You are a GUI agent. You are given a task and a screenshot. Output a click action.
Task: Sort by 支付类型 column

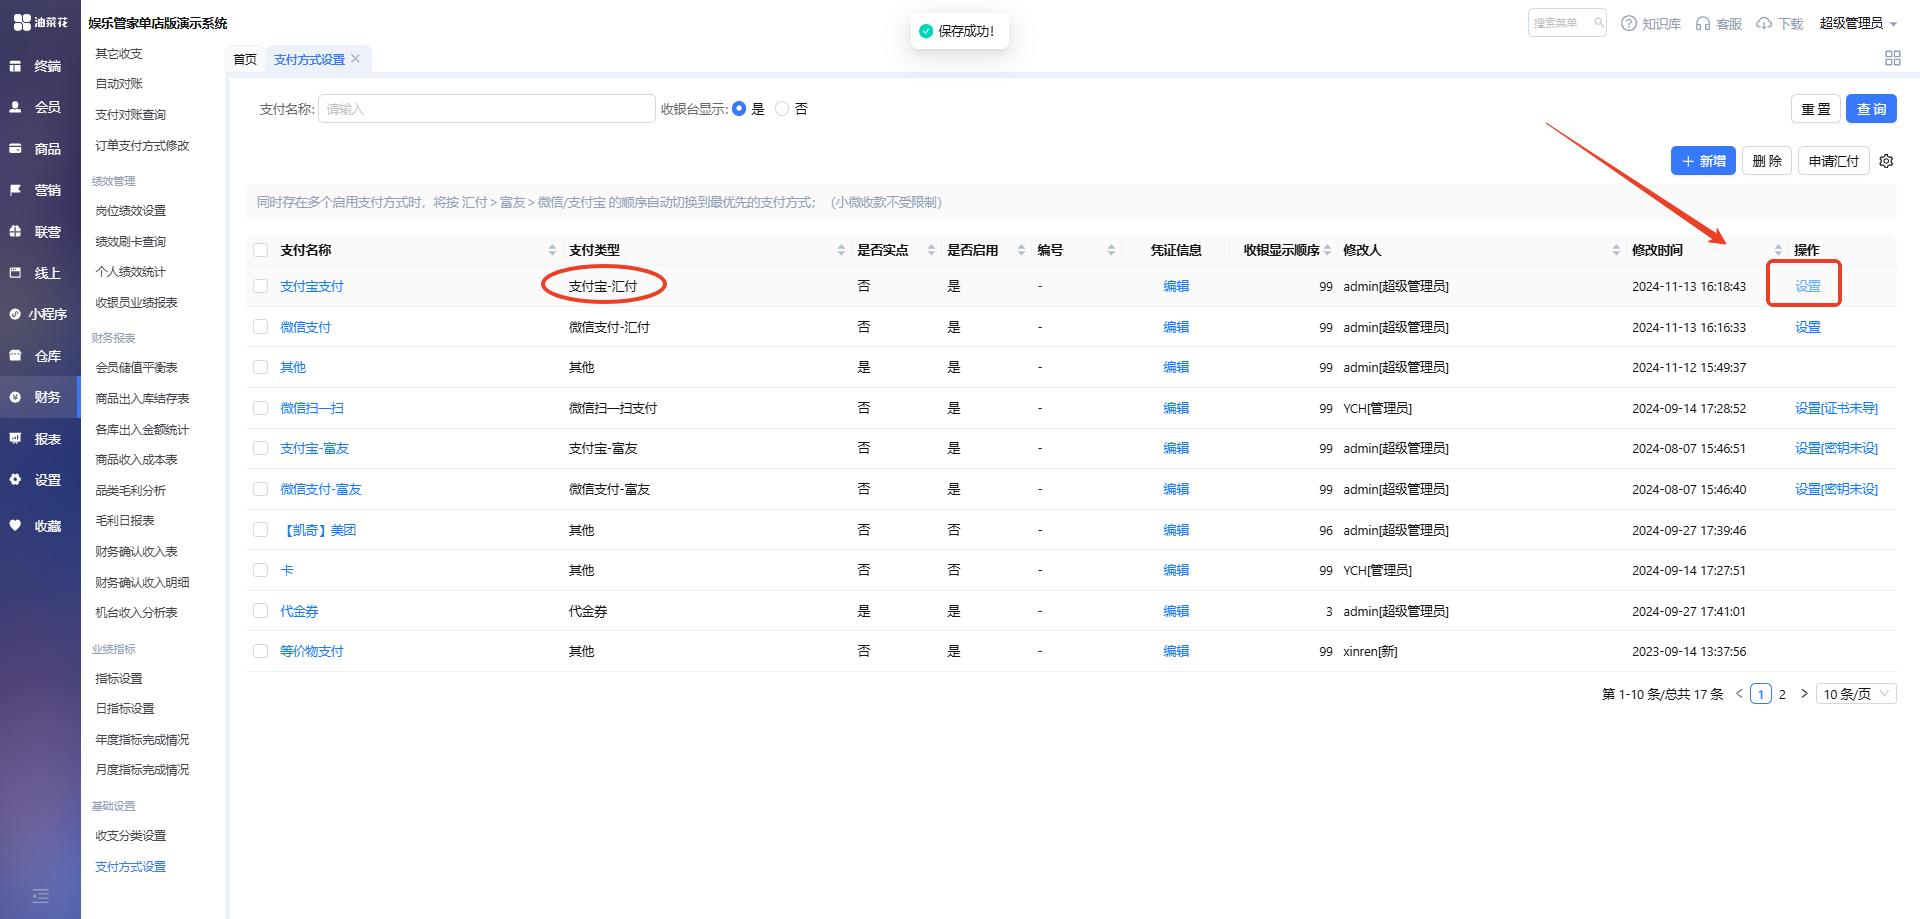841,250
